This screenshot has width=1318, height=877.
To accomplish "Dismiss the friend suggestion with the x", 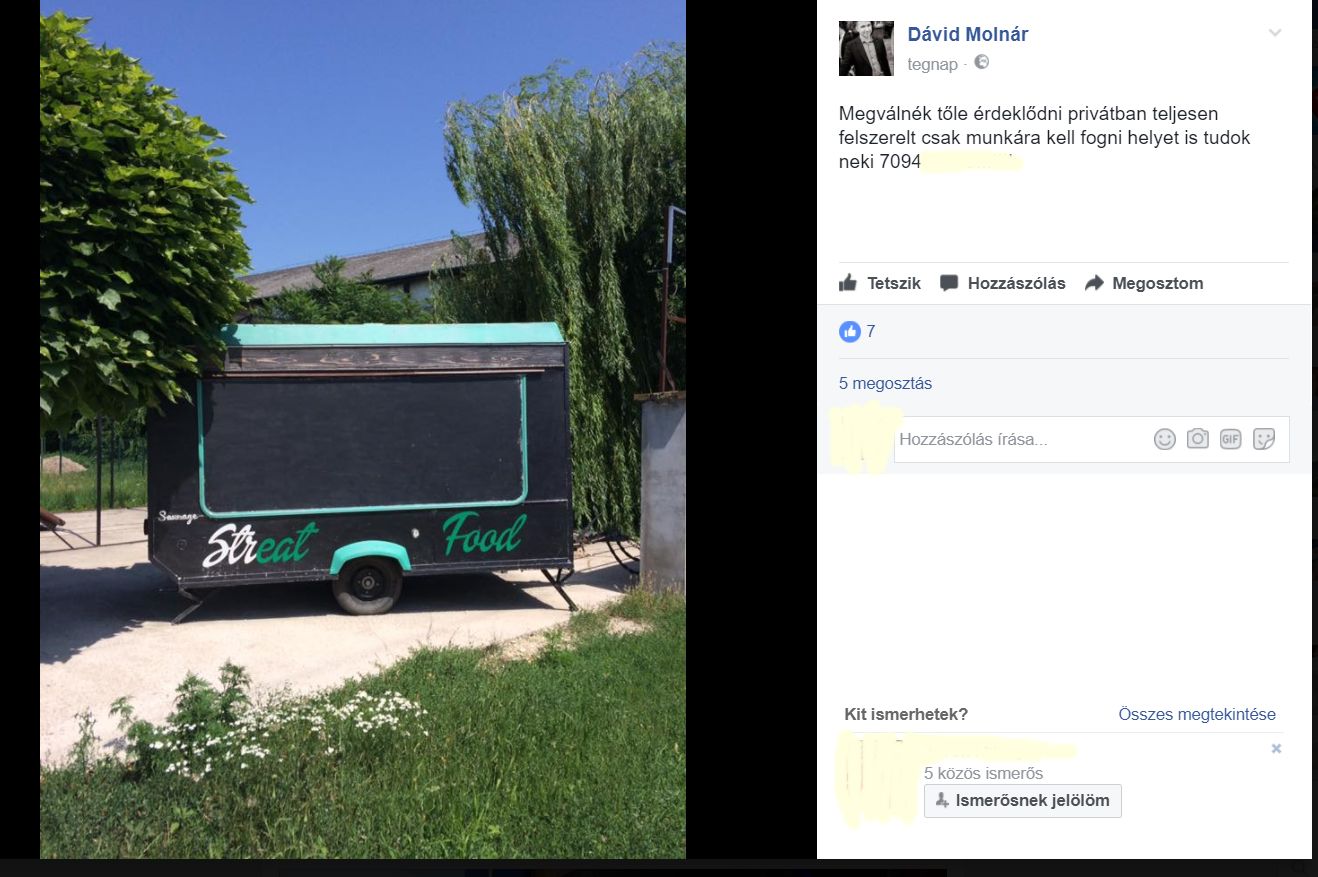I will (x=1276, y=748).
